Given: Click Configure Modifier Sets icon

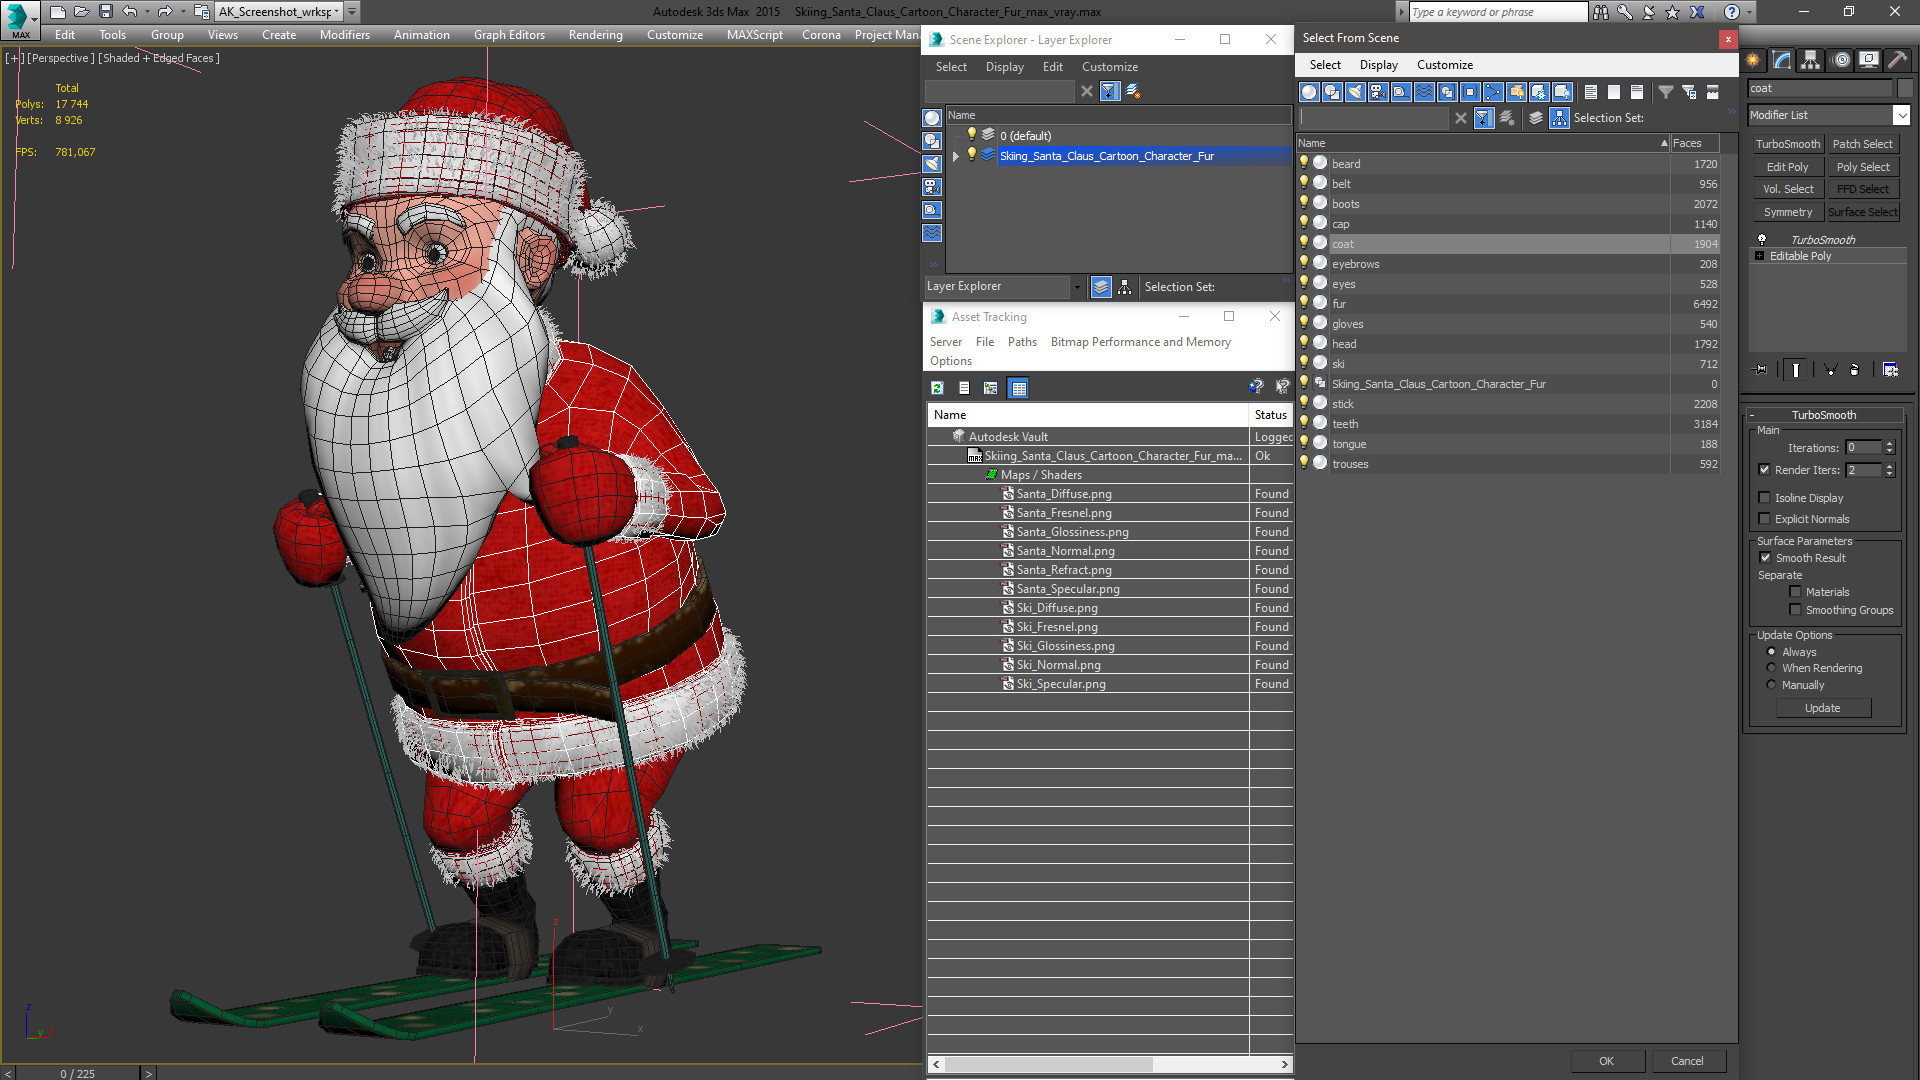Looking at the screenshot, I should [x=1890, y=370].
